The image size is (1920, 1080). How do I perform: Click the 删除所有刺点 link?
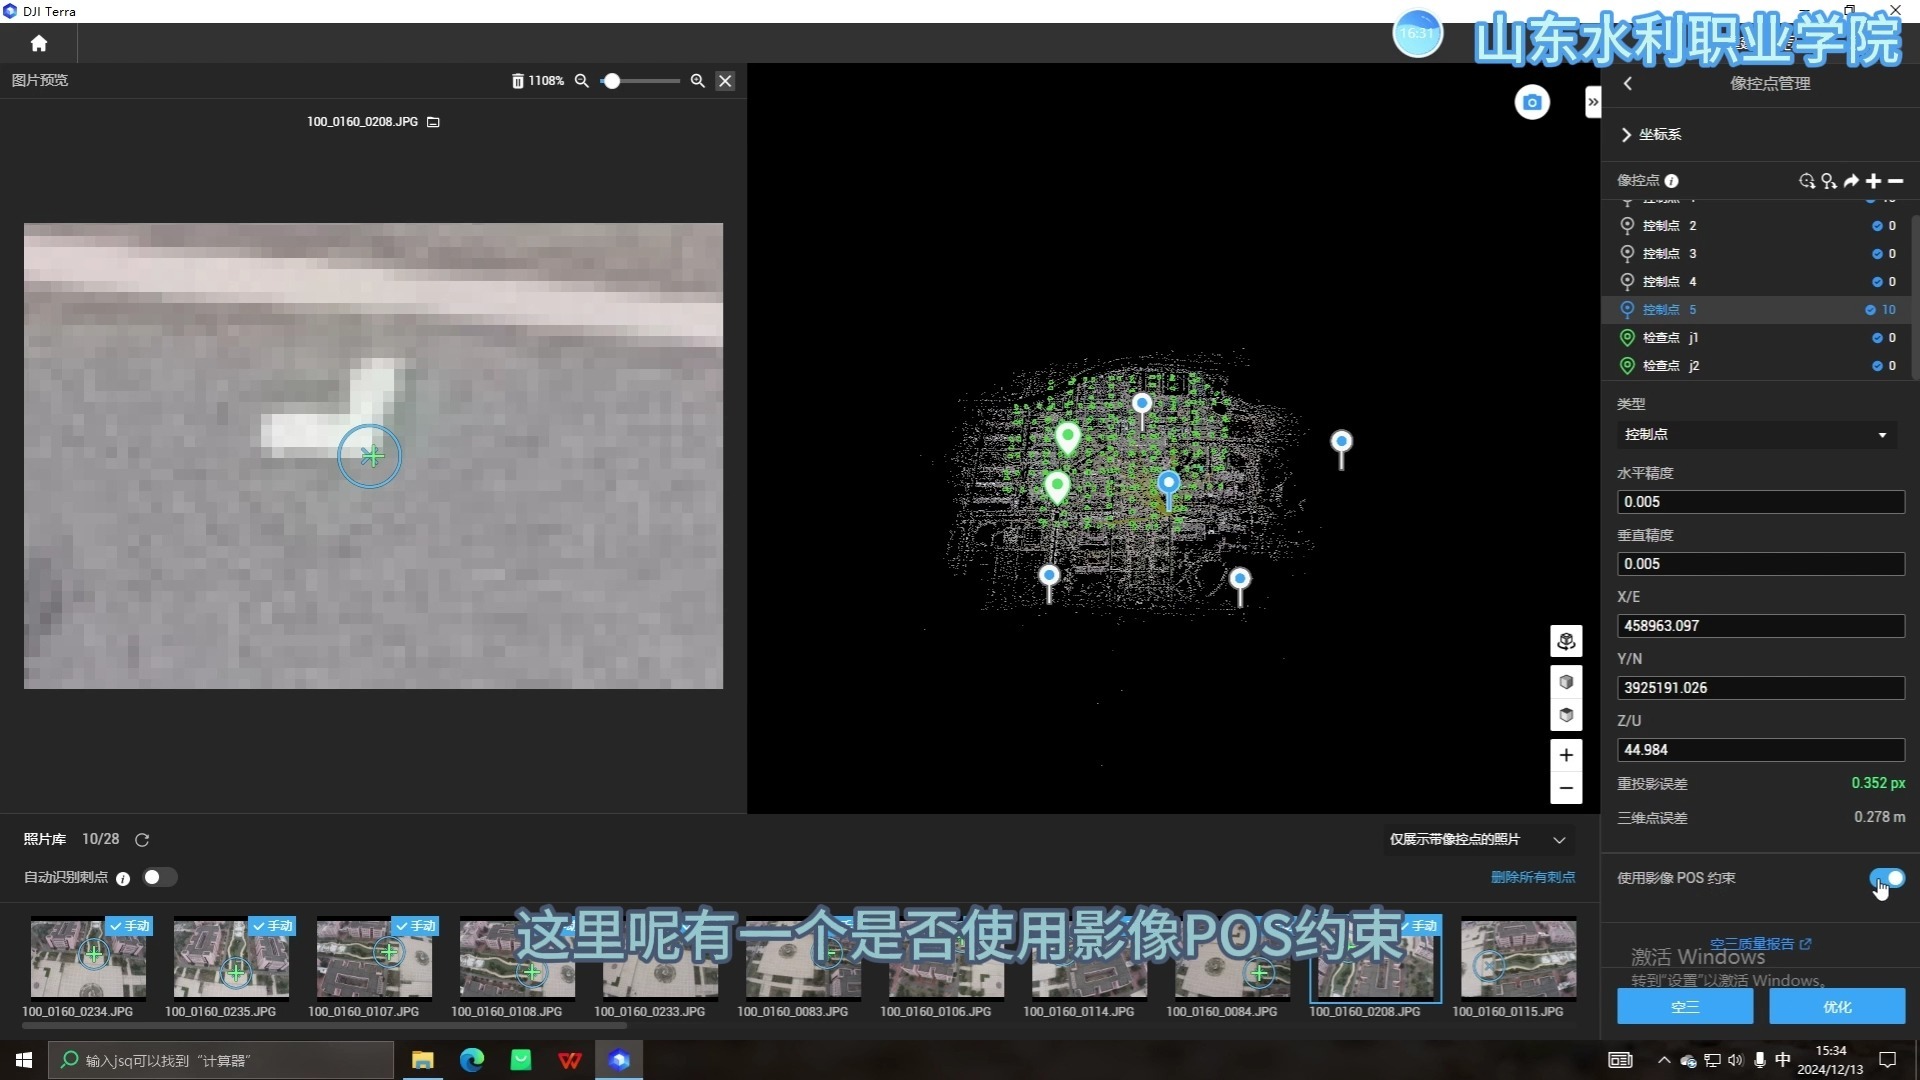(1532, 877)
